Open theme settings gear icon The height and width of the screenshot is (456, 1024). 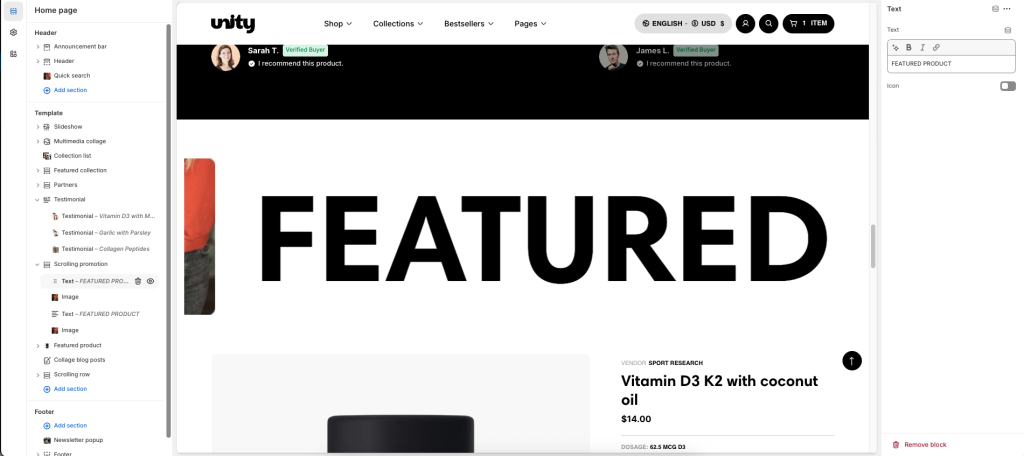(14, 33)
